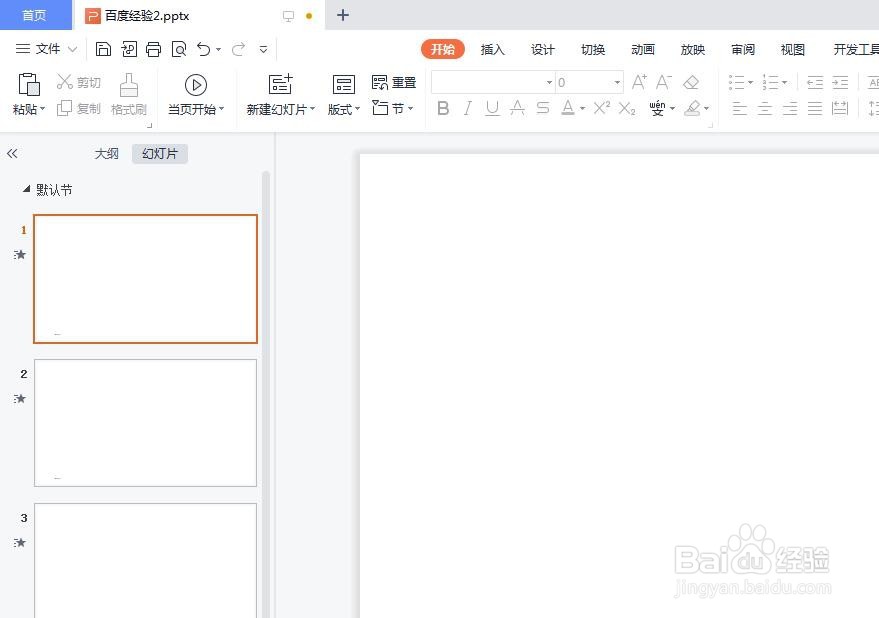Screen dimensions: 879x618
Task: Toggle Strikethrough formatting
Action: [543, 108]
